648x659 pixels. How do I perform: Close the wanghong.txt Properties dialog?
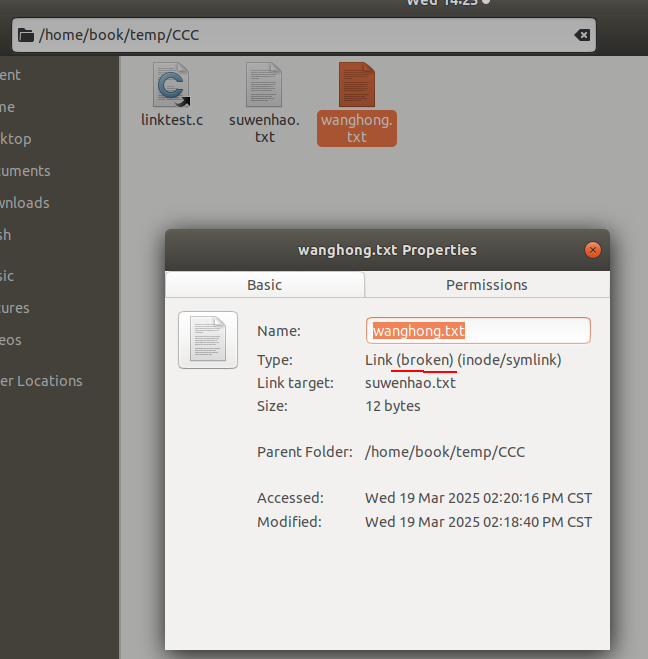click(593, 250)
